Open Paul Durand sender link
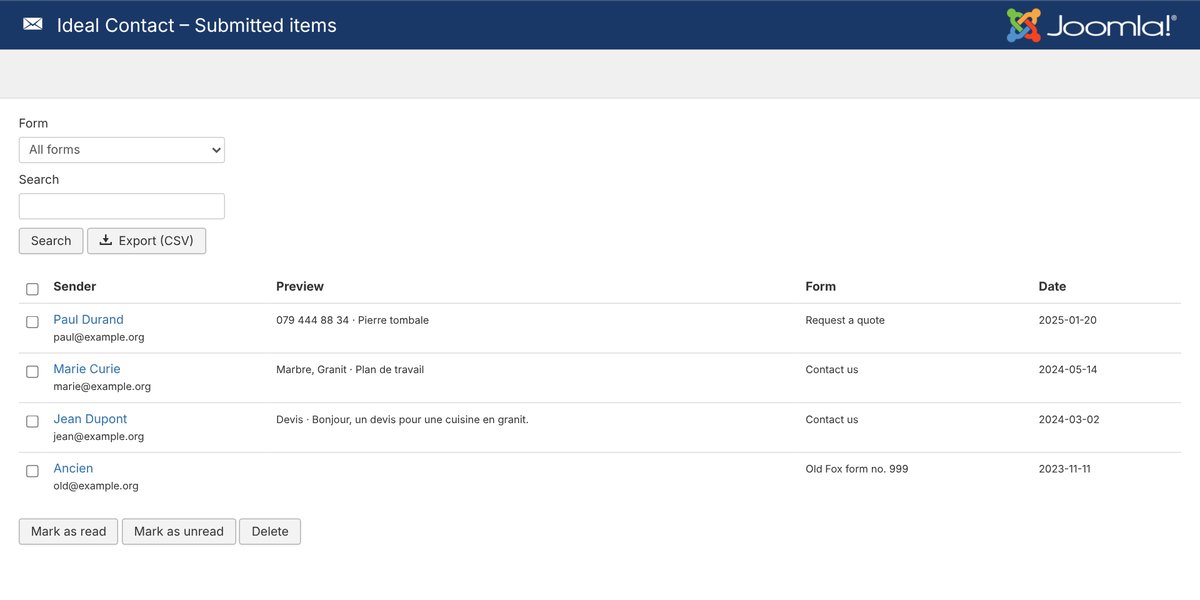This screenshot has height=600, width=1200. tap(89, 320)
